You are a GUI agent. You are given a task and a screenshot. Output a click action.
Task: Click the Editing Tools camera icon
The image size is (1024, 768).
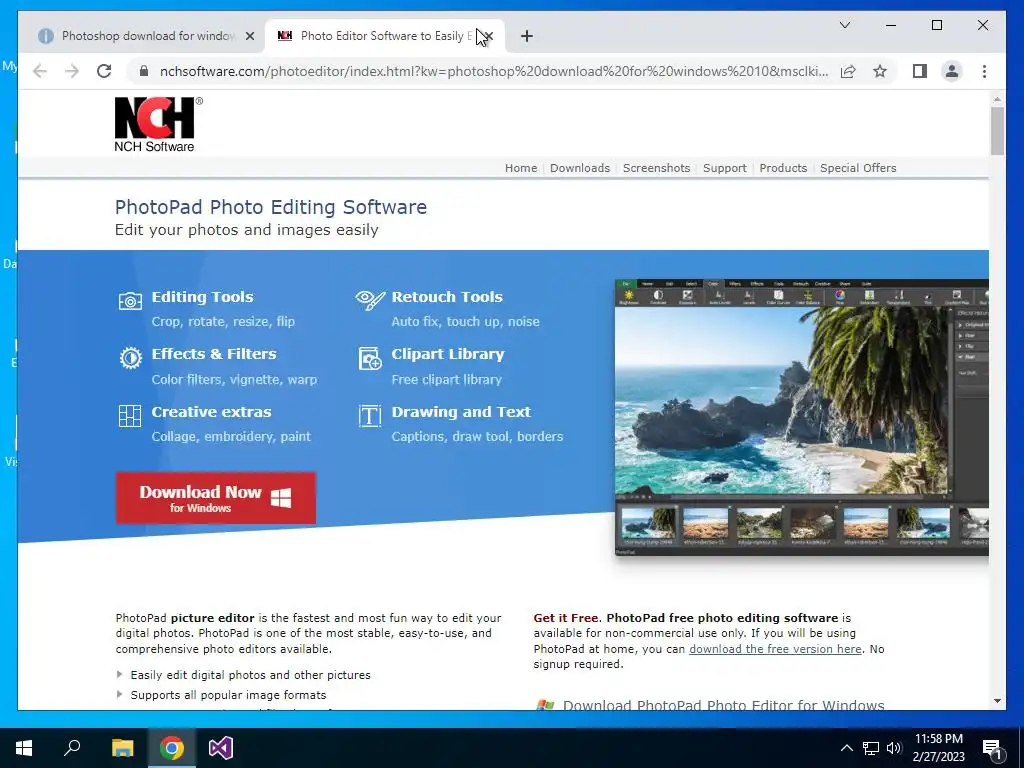click(x=130, y=301)
